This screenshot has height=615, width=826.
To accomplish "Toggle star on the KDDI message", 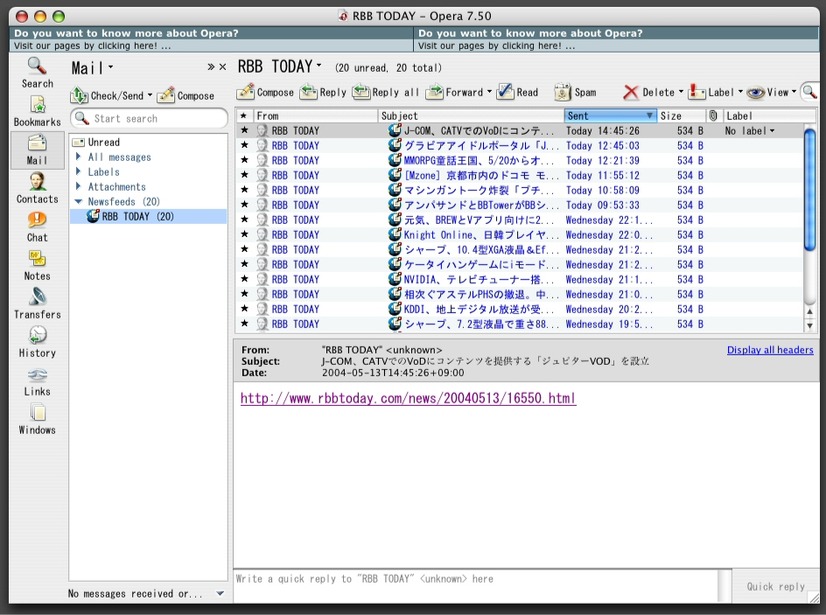I will click(x=244, y=309).
